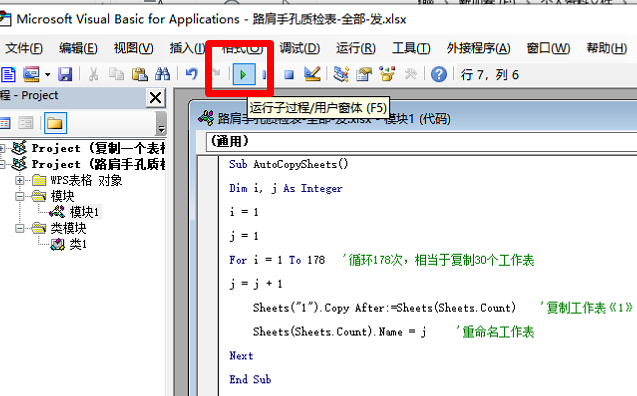The height and width of the screenshot is (396, 637).
Task: Click View Code button in Project panel
Action: [x=5, y=123]
